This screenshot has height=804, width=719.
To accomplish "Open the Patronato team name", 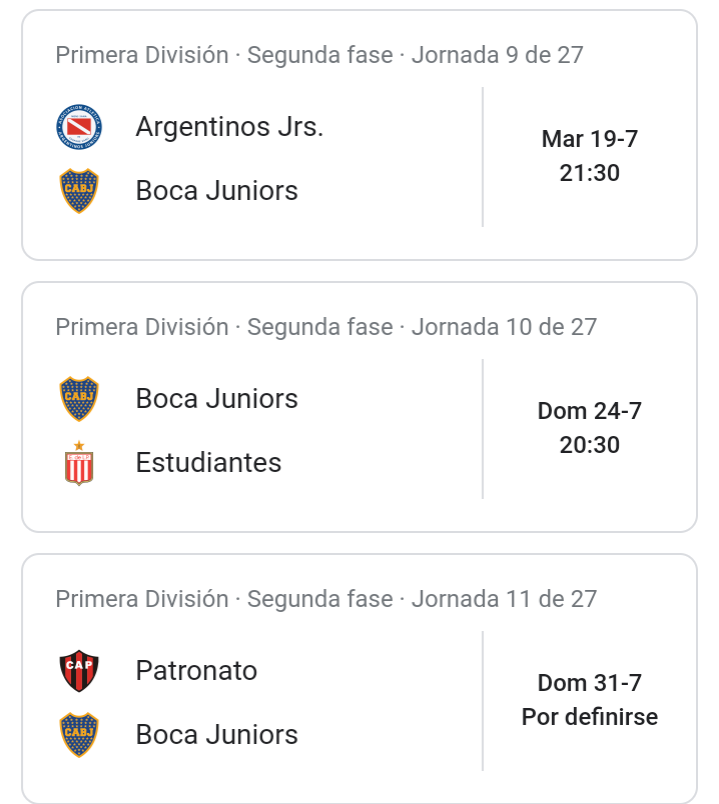I will (196, 671).
